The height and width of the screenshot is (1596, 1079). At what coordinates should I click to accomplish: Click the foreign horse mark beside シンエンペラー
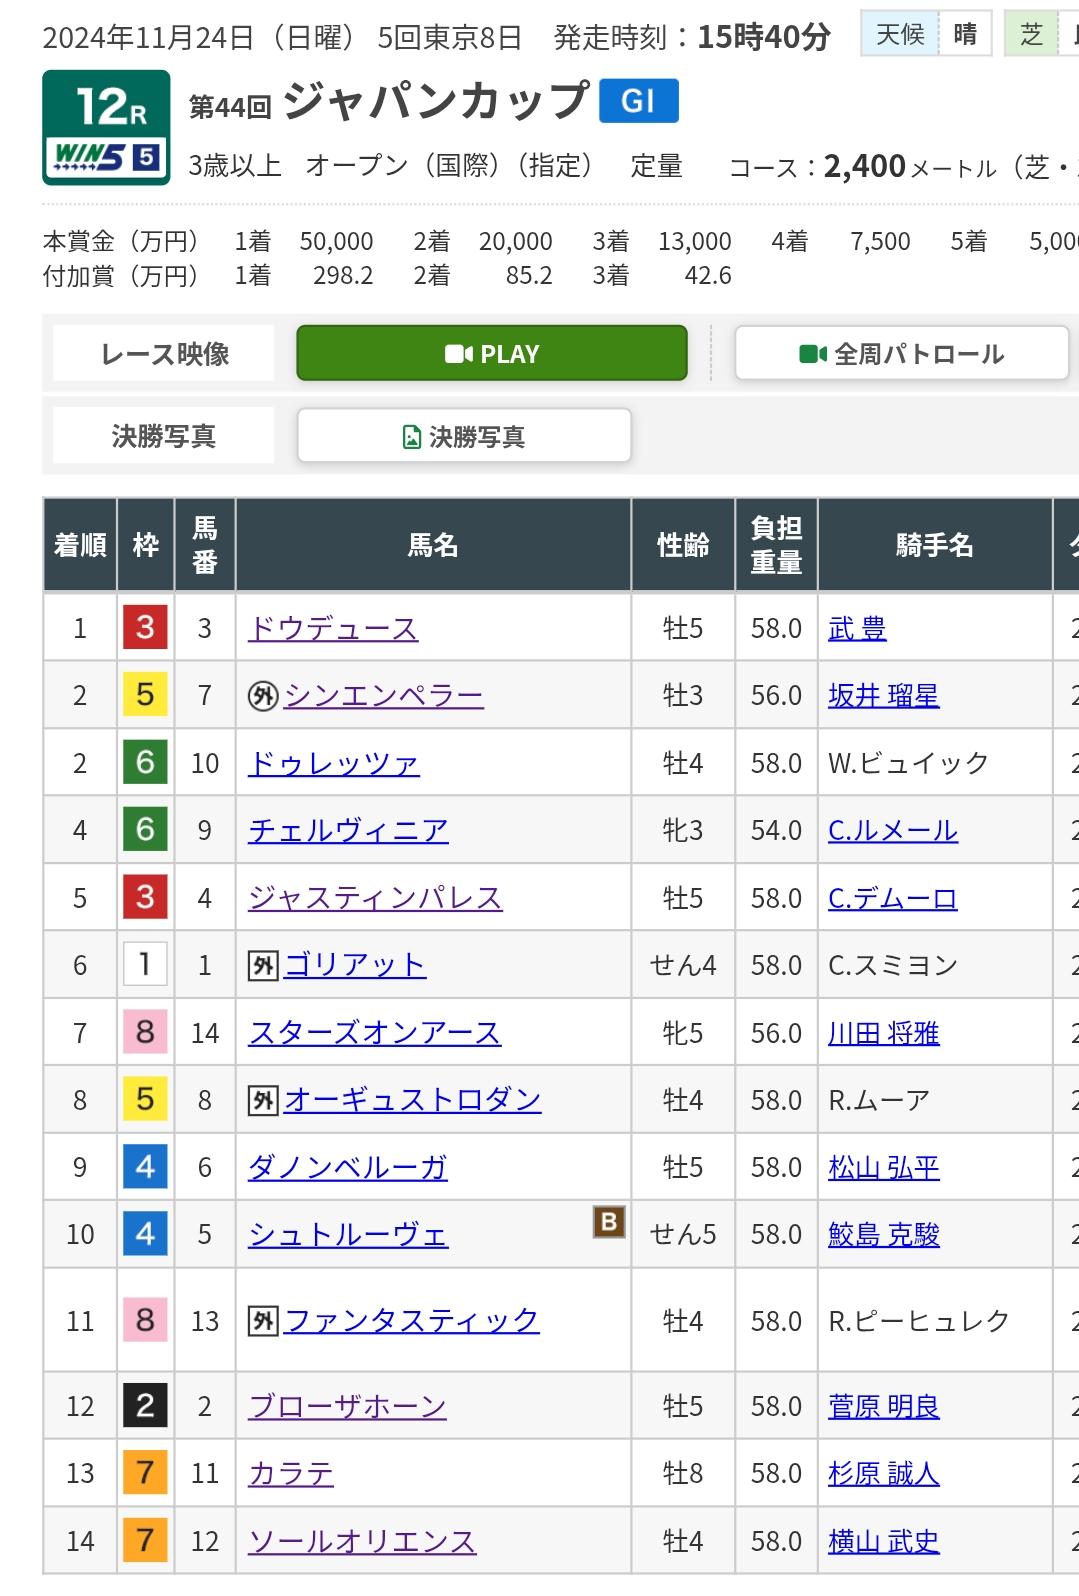pyautogui.click(x=262, y=696)
